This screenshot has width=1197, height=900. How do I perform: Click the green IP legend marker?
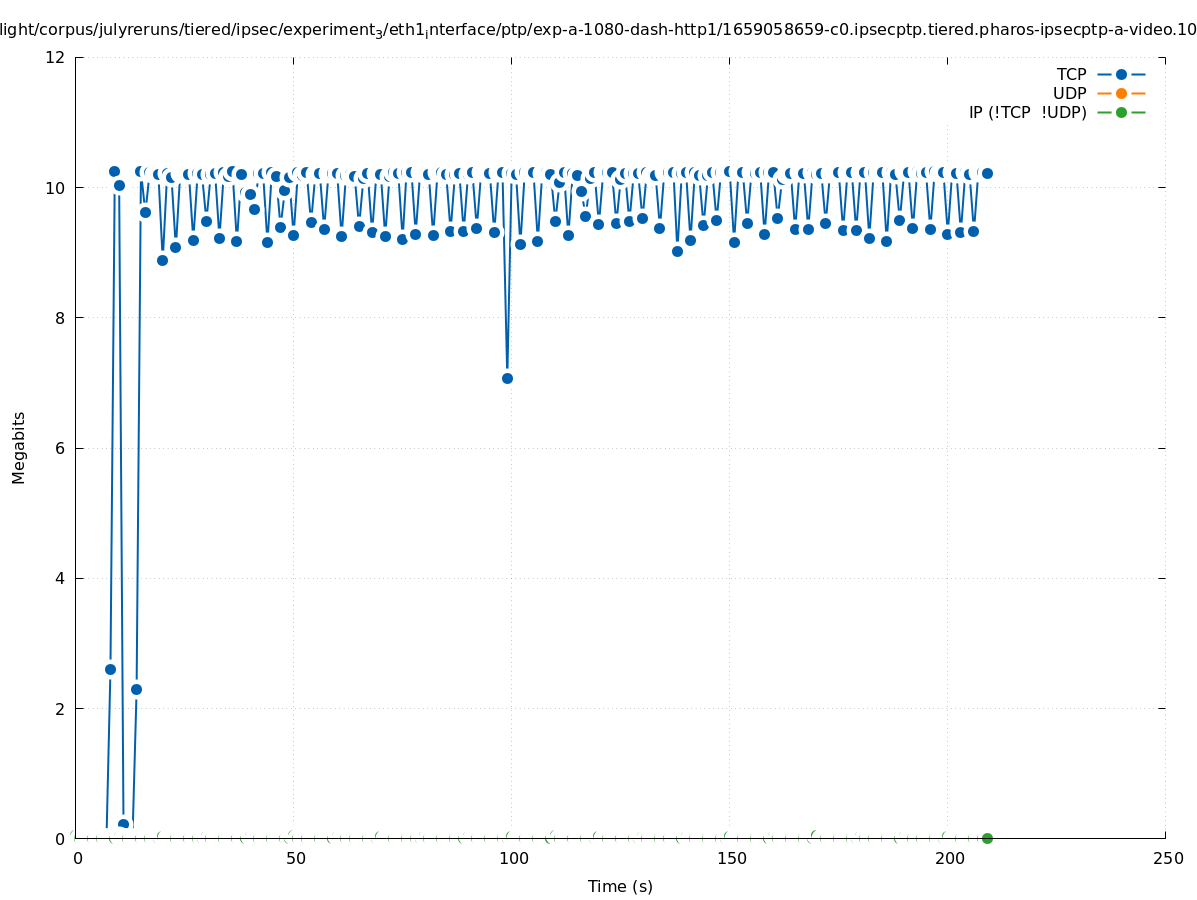click(x=1121, y=112)
